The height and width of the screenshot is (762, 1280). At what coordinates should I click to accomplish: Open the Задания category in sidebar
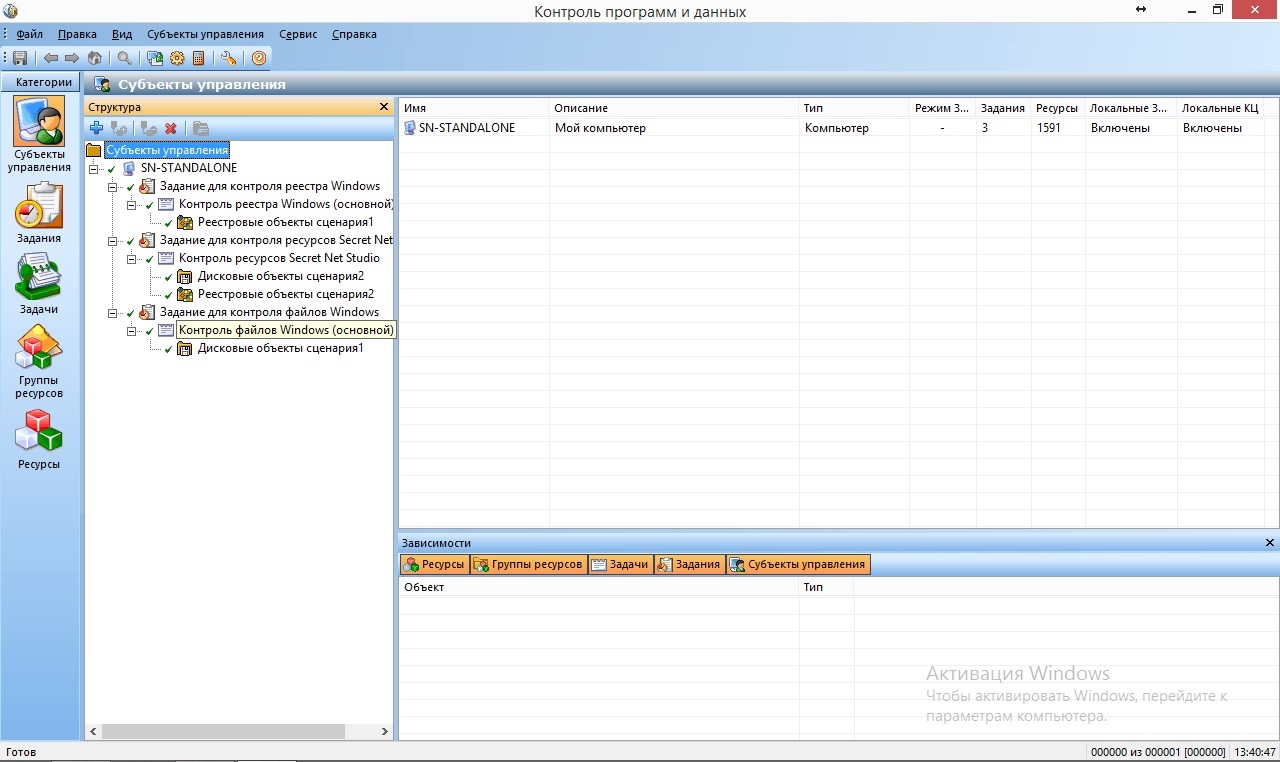(39, 214)
